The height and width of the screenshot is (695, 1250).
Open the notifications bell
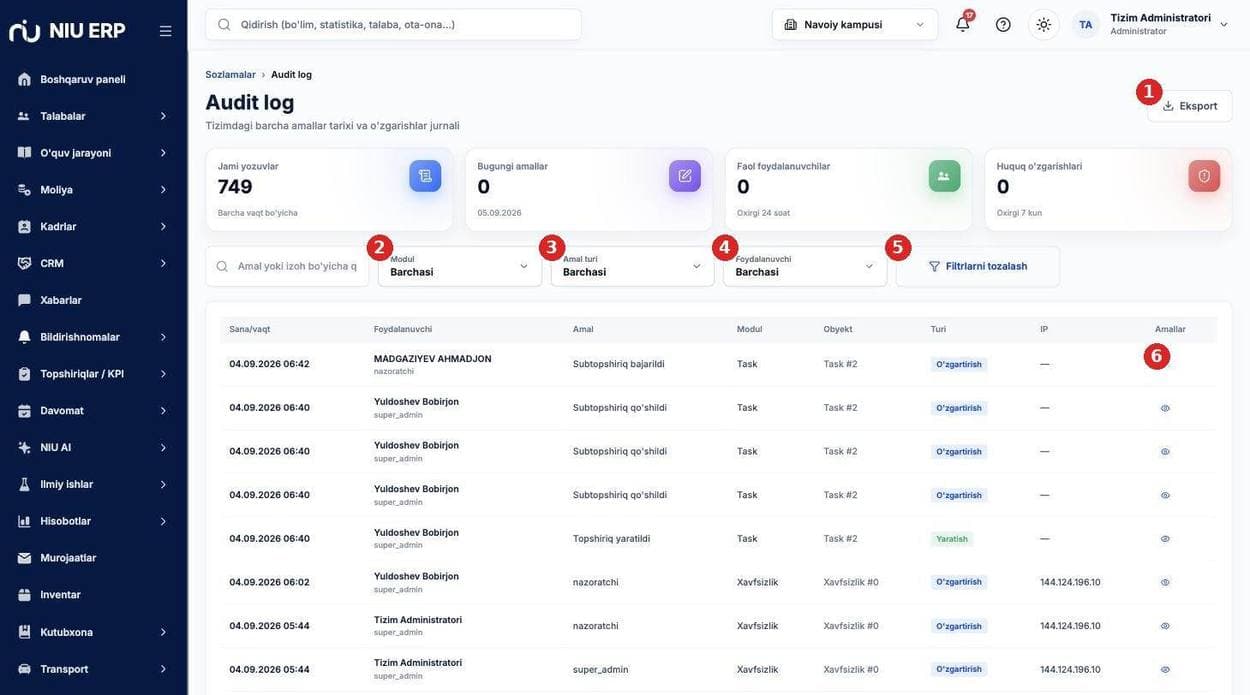(962, 24)
